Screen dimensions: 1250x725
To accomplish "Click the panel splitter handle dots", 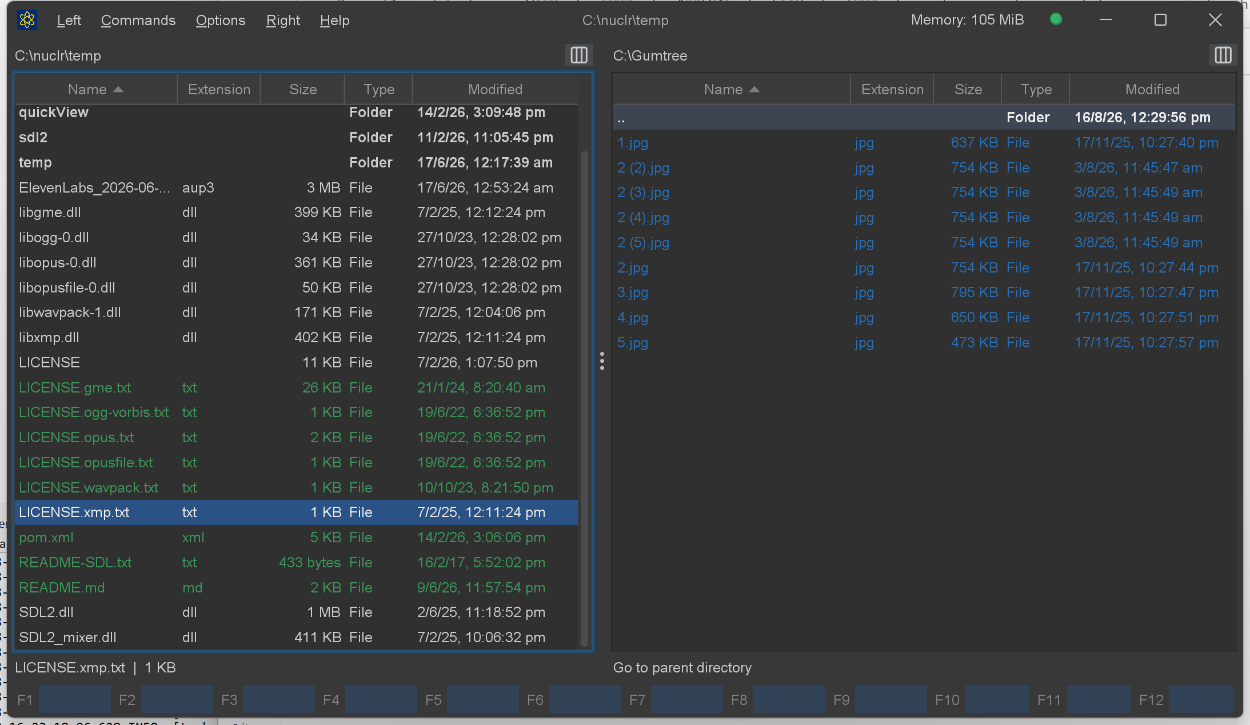I will pyautogui.click(x=602, y=361).
